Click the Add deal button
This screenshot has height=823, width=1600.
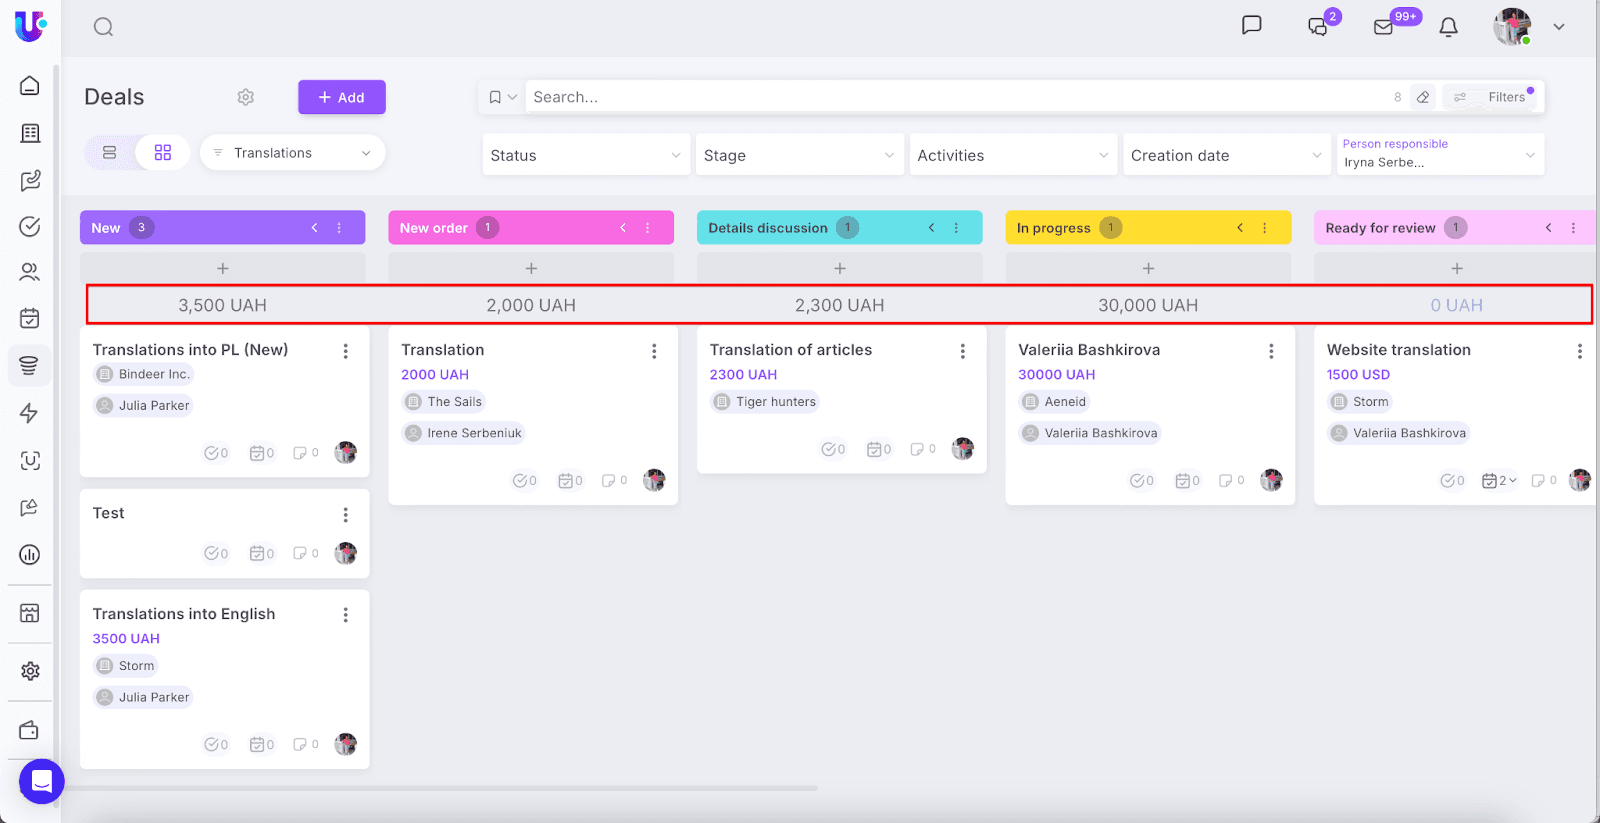click(x=341, y=97)
